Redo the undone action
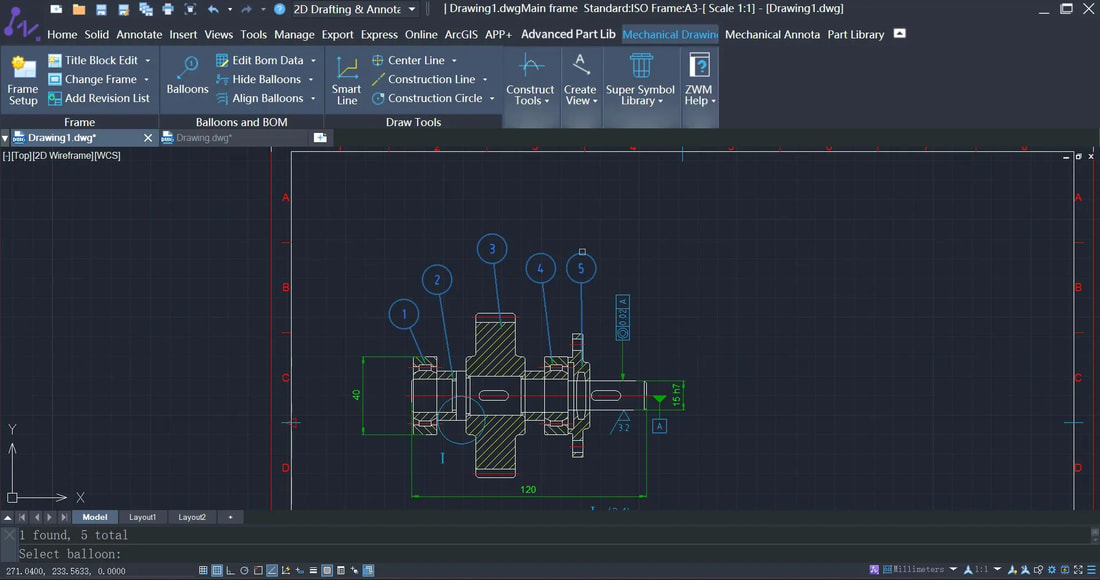The height and width of the screenshot is (580, 1100). click(x=246, y=9)
